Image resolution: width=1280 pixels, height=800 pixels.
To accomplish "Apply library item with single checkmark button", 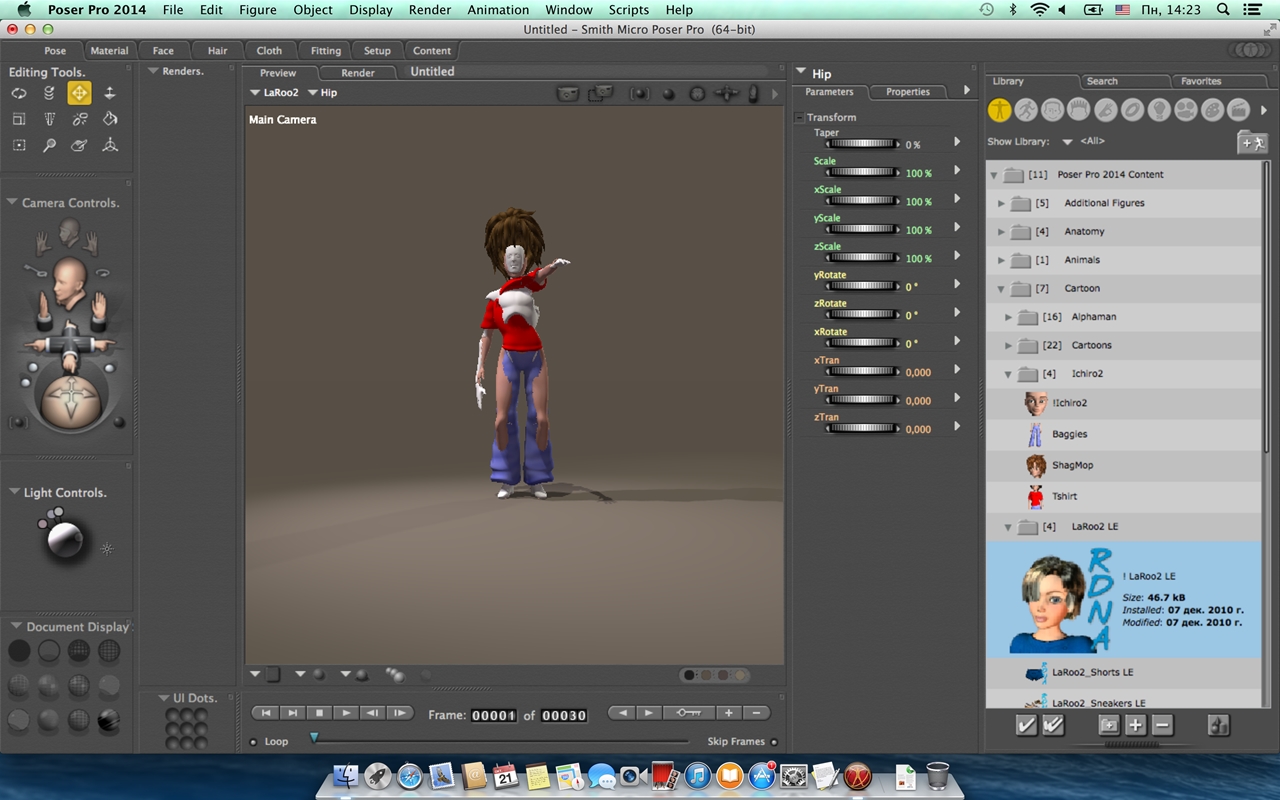I will coord(1026,726).
